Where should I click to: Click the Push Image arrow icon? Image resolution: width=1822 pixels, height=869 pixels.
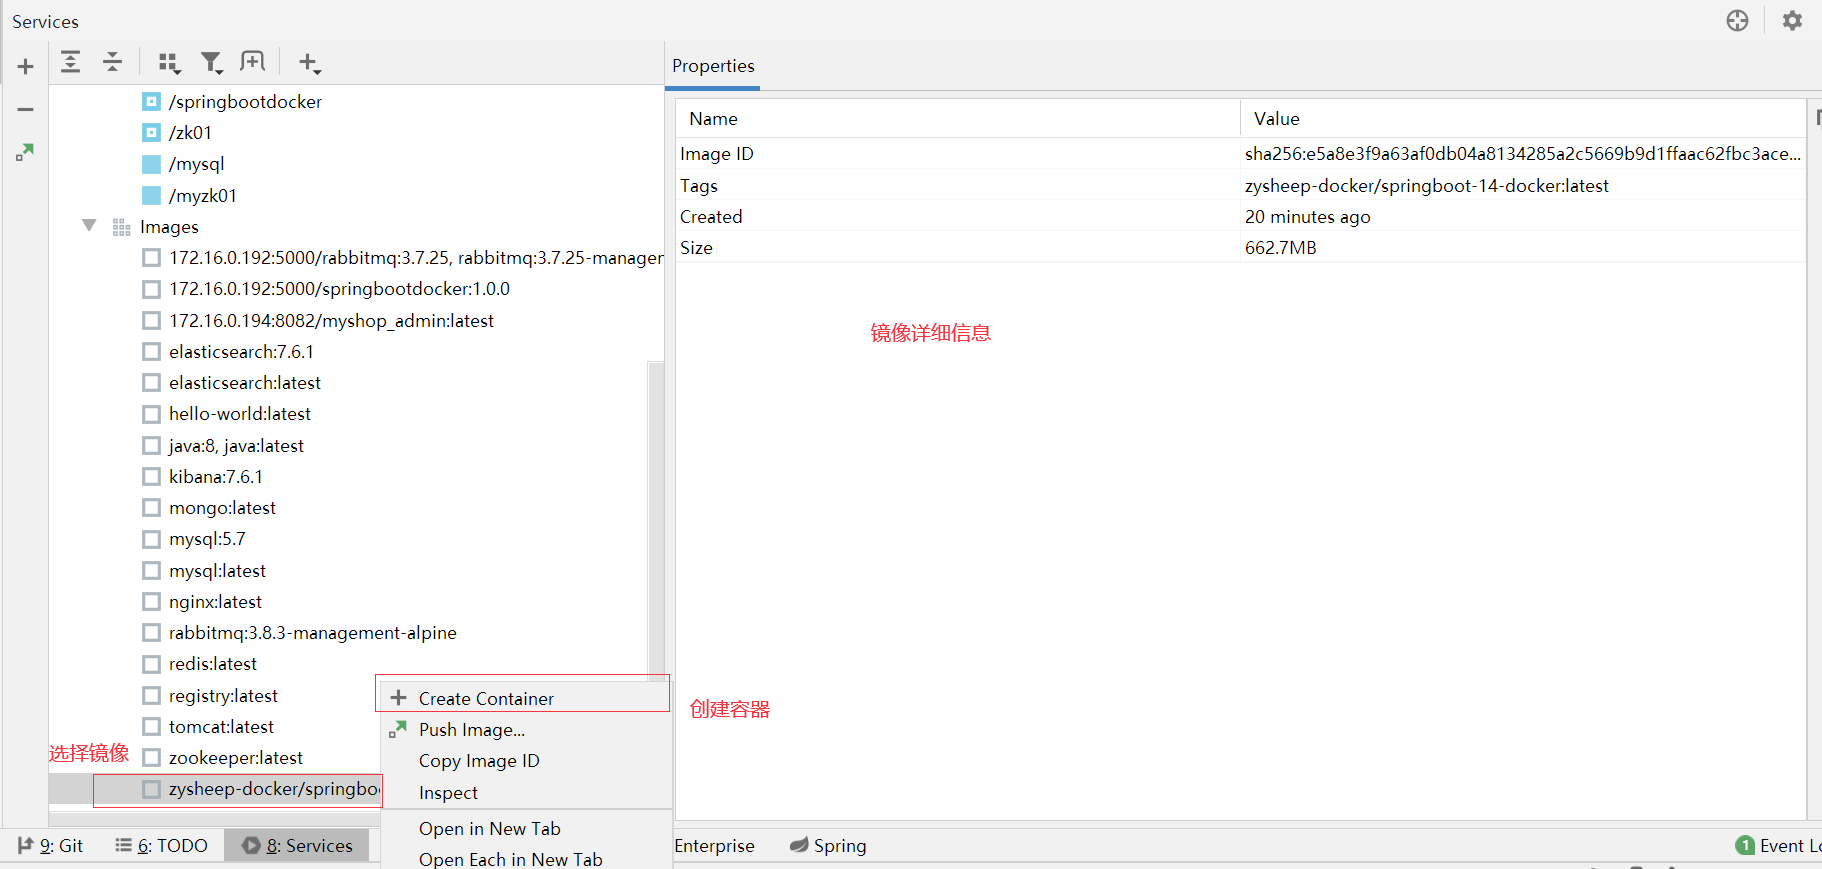click(398, 729)
